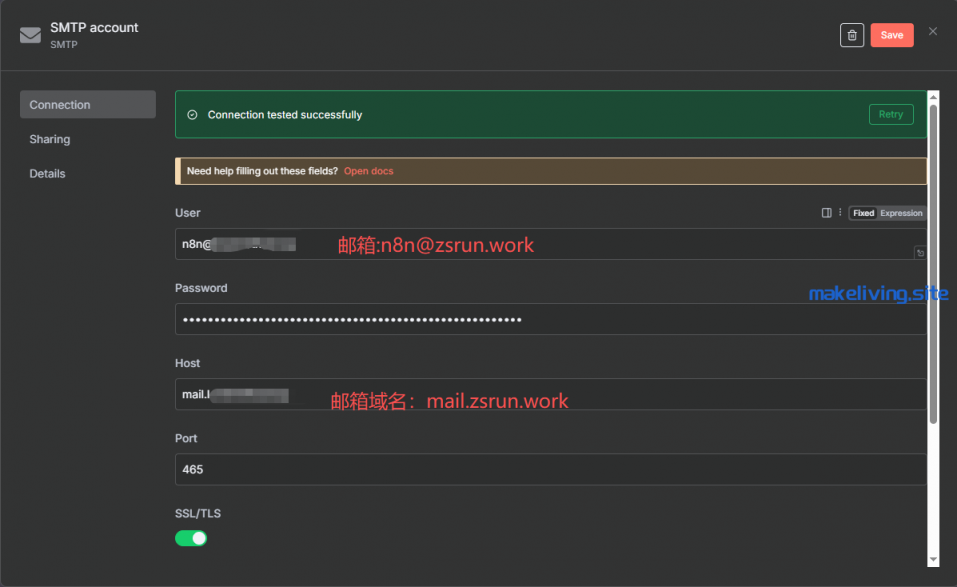The height and width of the screenshot is (587, 957).
Task: Click the drag-parameter icon below the User field
Action: coord(920,253)
